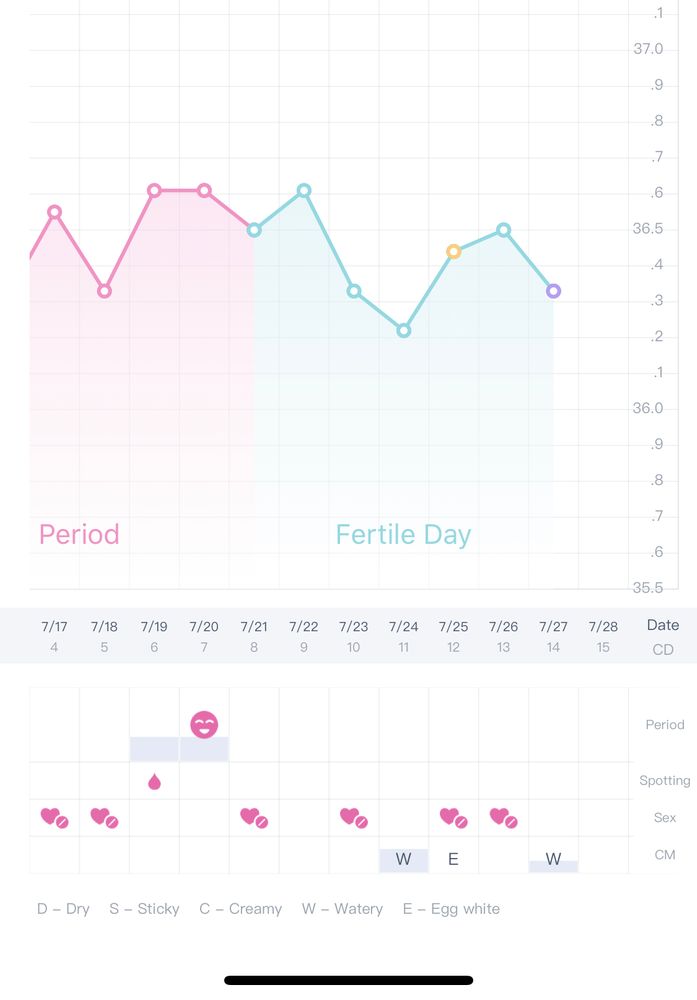
Task: Select the sex heart icon on 7/23
Action: click(354, 818)
